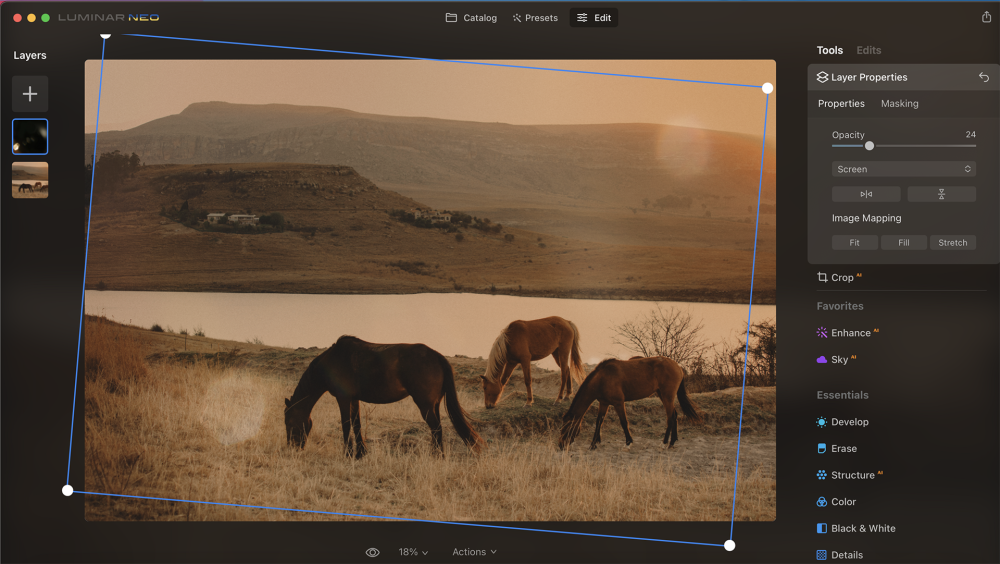Open the Erase tool

[x=837, y=449]
